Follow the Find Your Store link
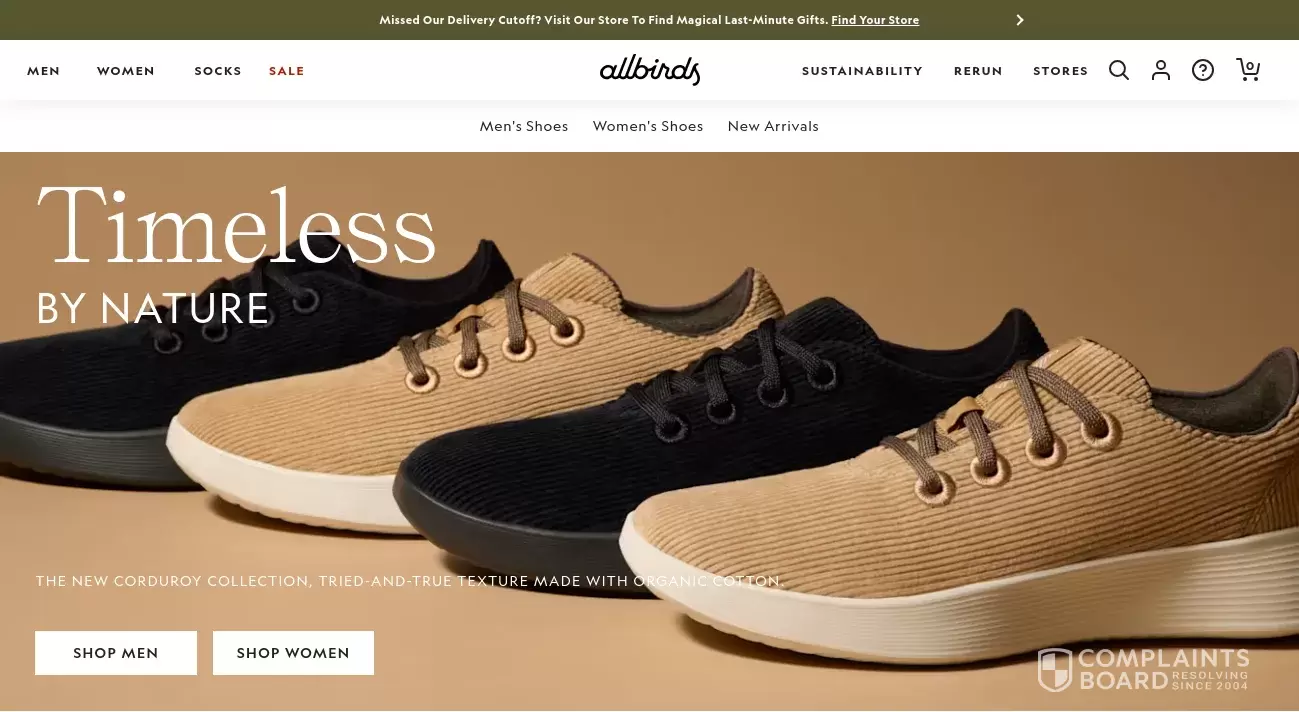This screenshot has height=712, width=1299. [x=875, y=20]
